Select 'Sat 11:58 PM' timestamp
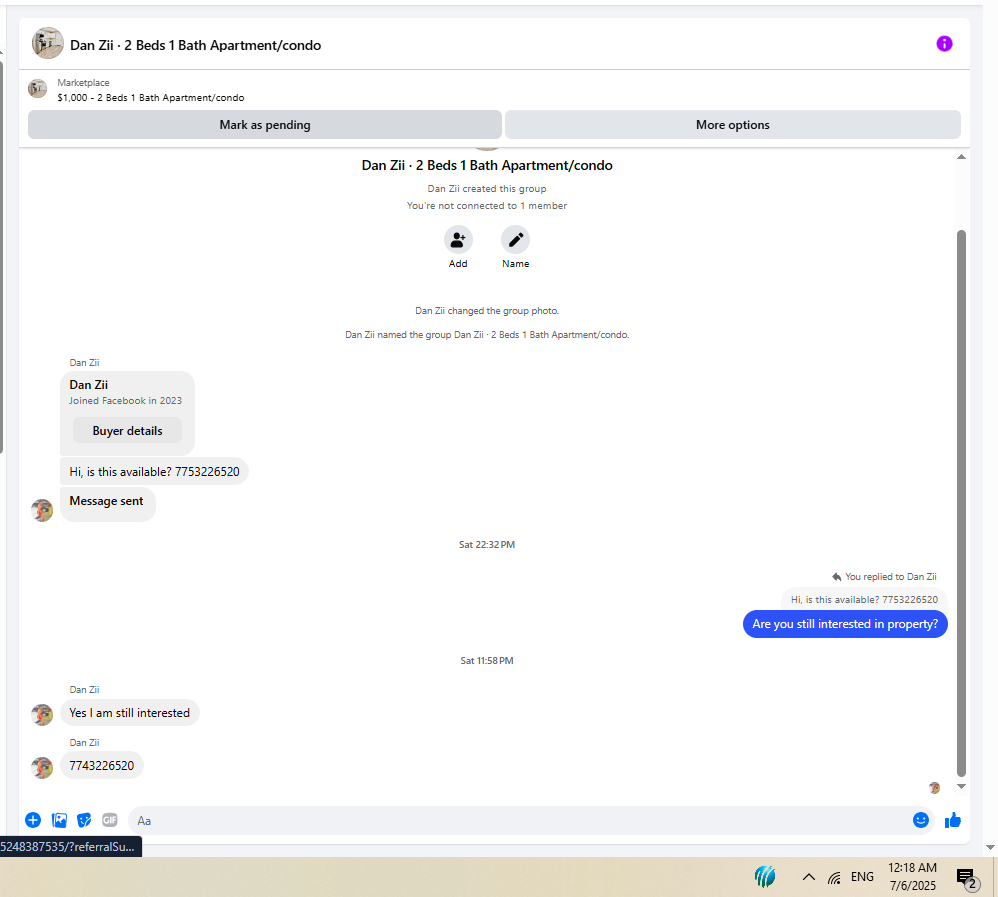Image resolution: width=998 pixels, height=897 pixels. [x=487, y=661]
